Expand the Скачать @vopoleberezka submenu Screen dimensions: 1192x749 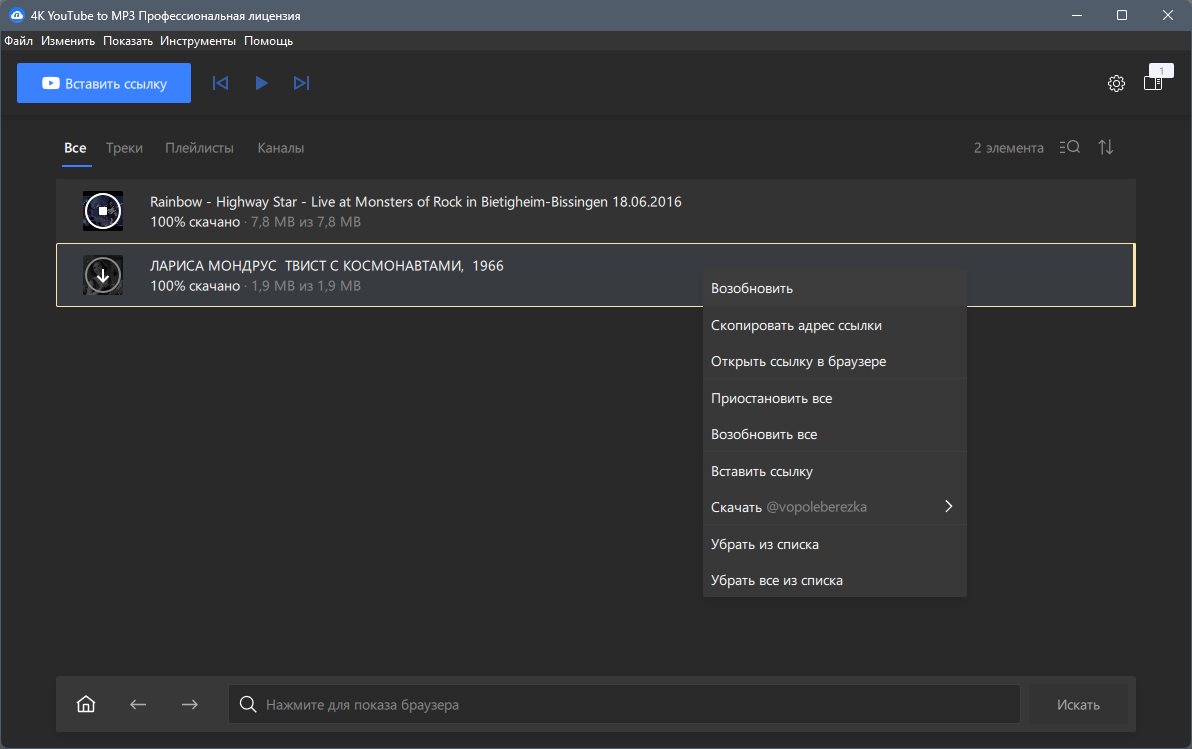point(834,507)
